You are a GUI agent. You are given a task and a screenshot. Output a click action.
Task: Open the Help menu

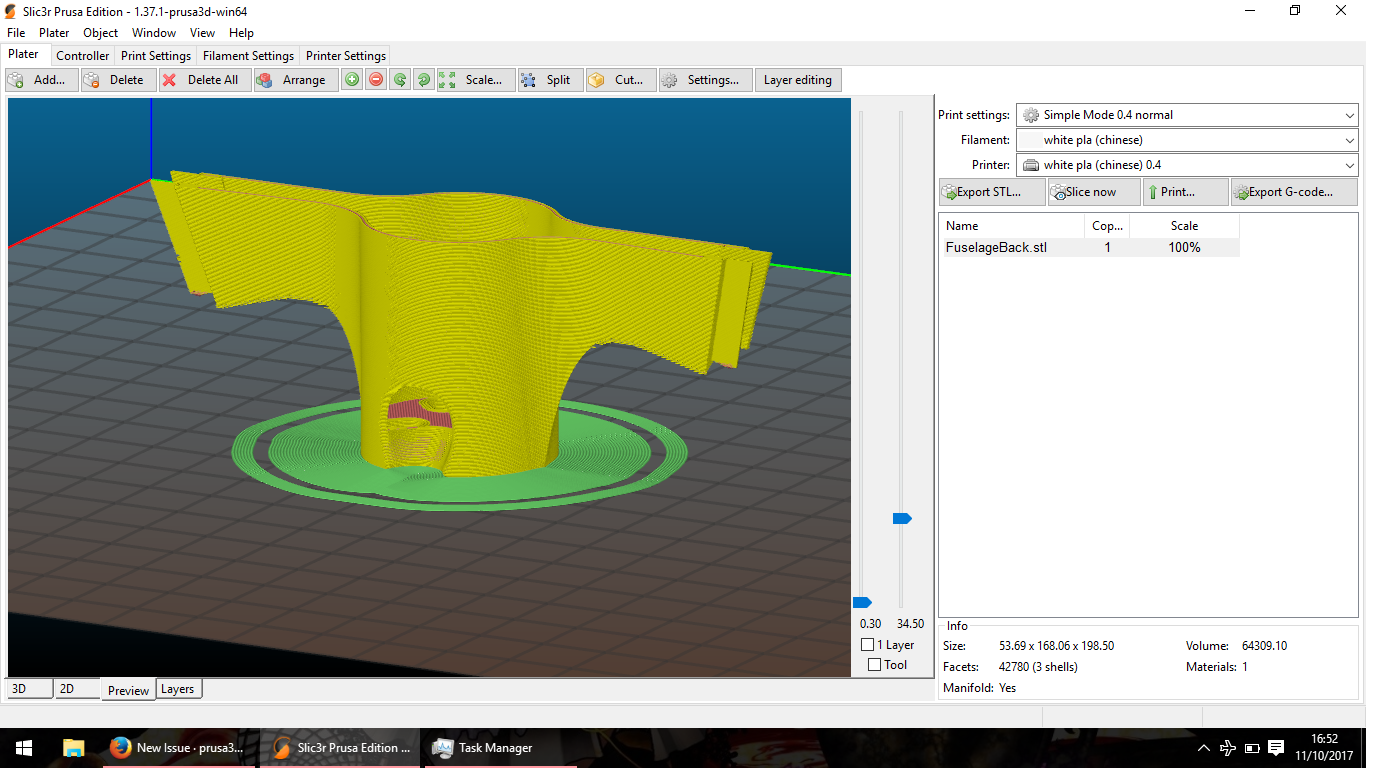click(x=242, y=33)
